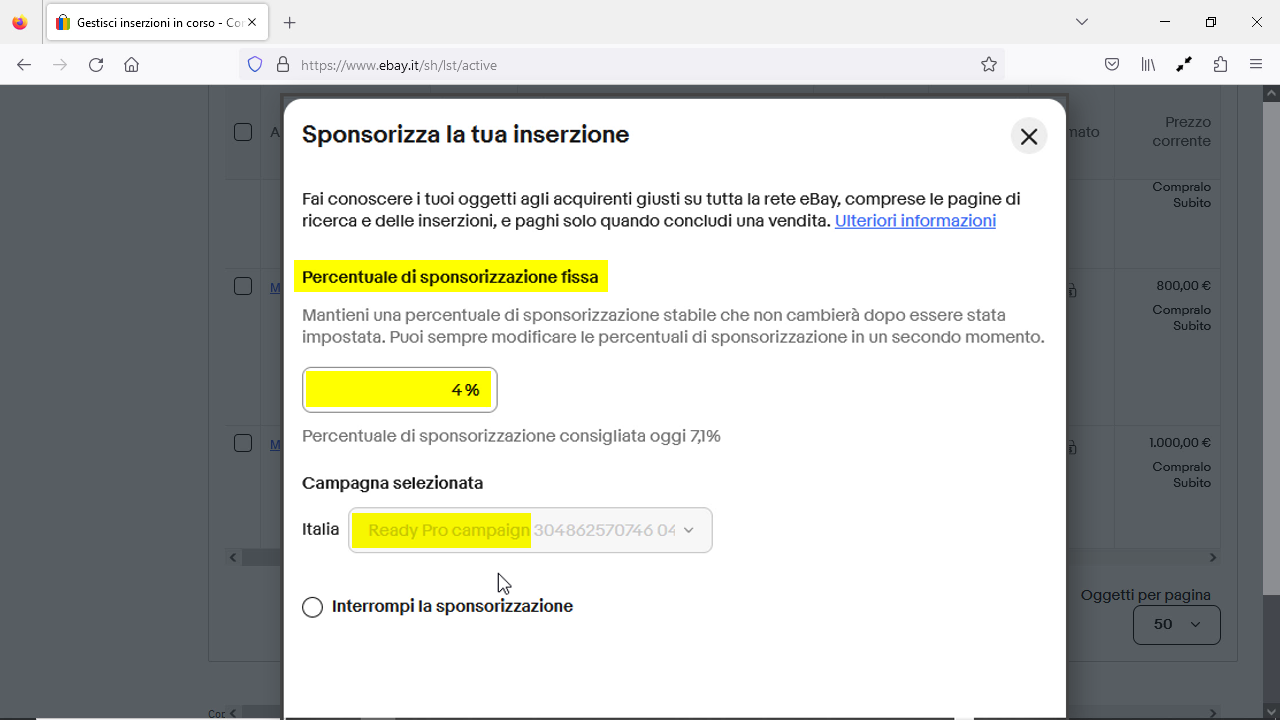Show site security lock information
Viewport: 1280px width, 720px height.
(x=283, y=65)
